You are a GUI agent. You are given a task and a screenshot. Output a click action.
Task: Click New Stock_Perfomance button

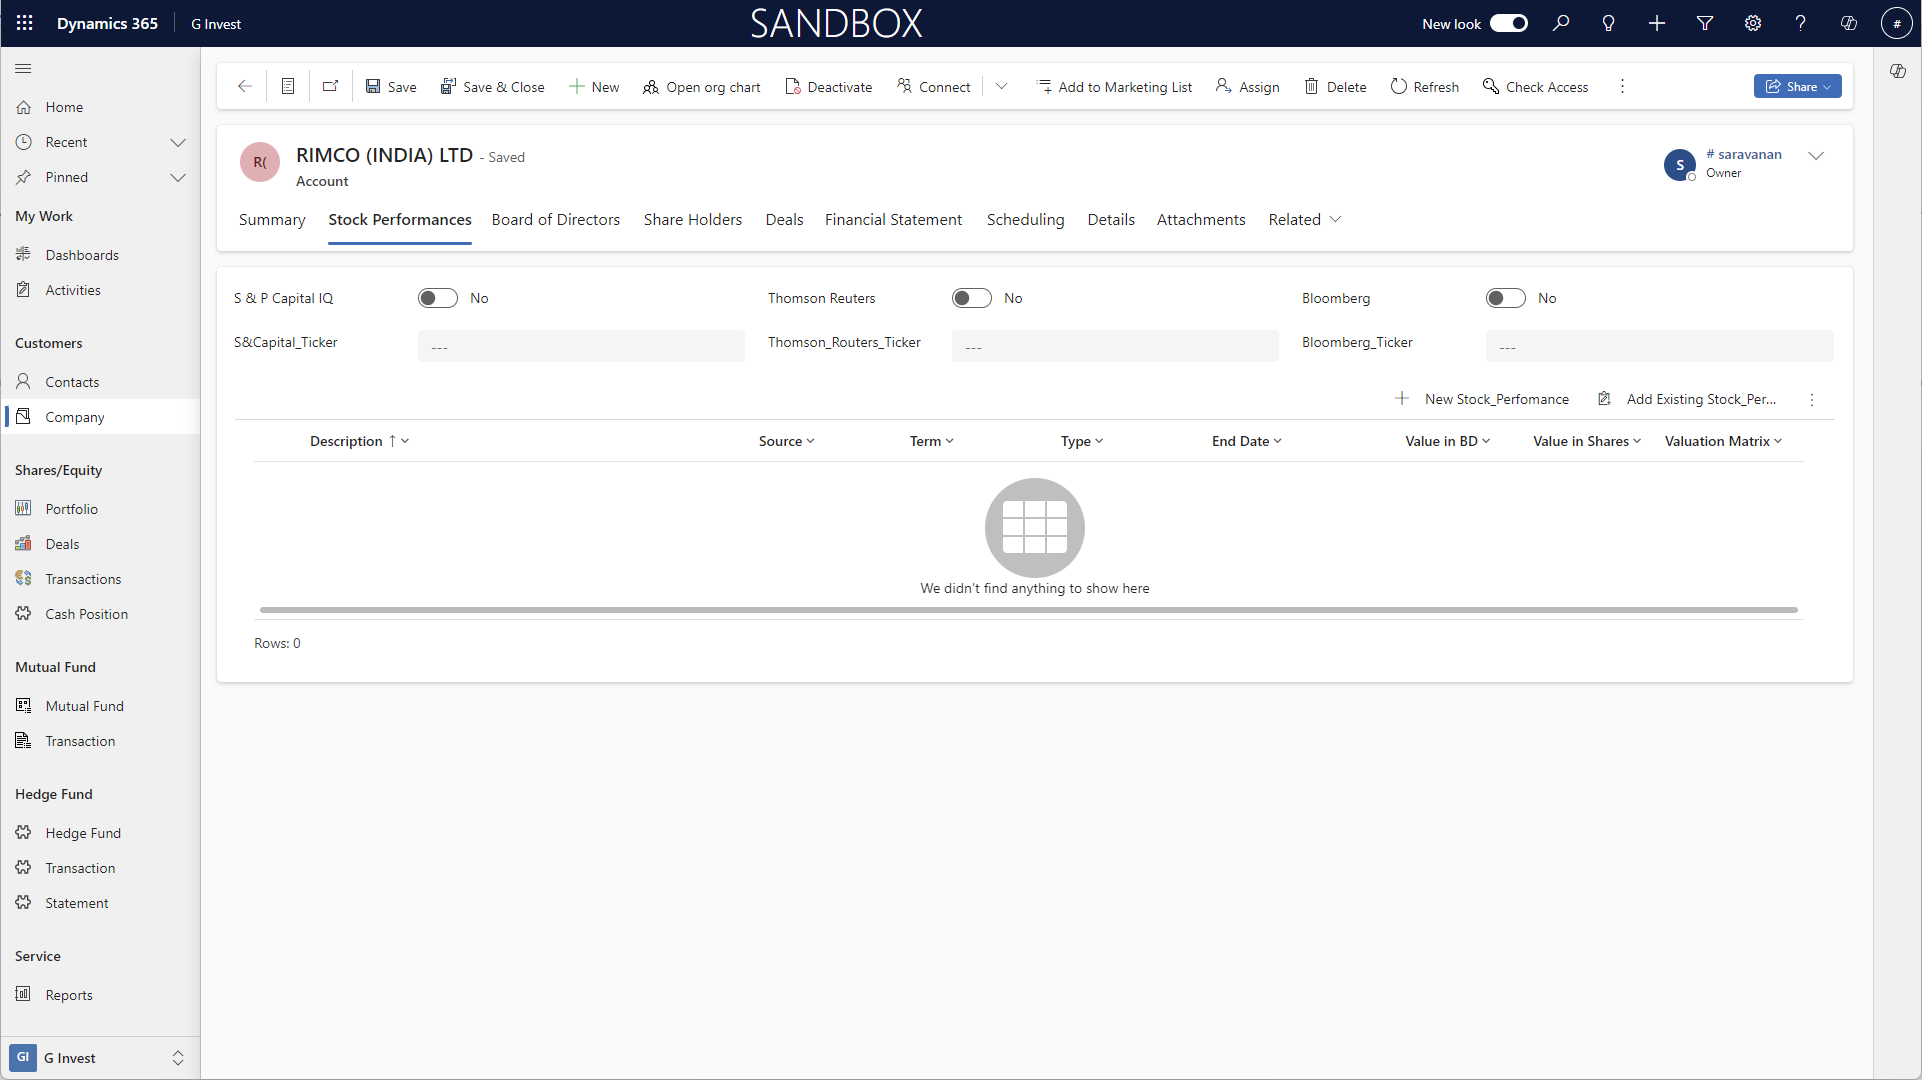(x=1483, y=399)
